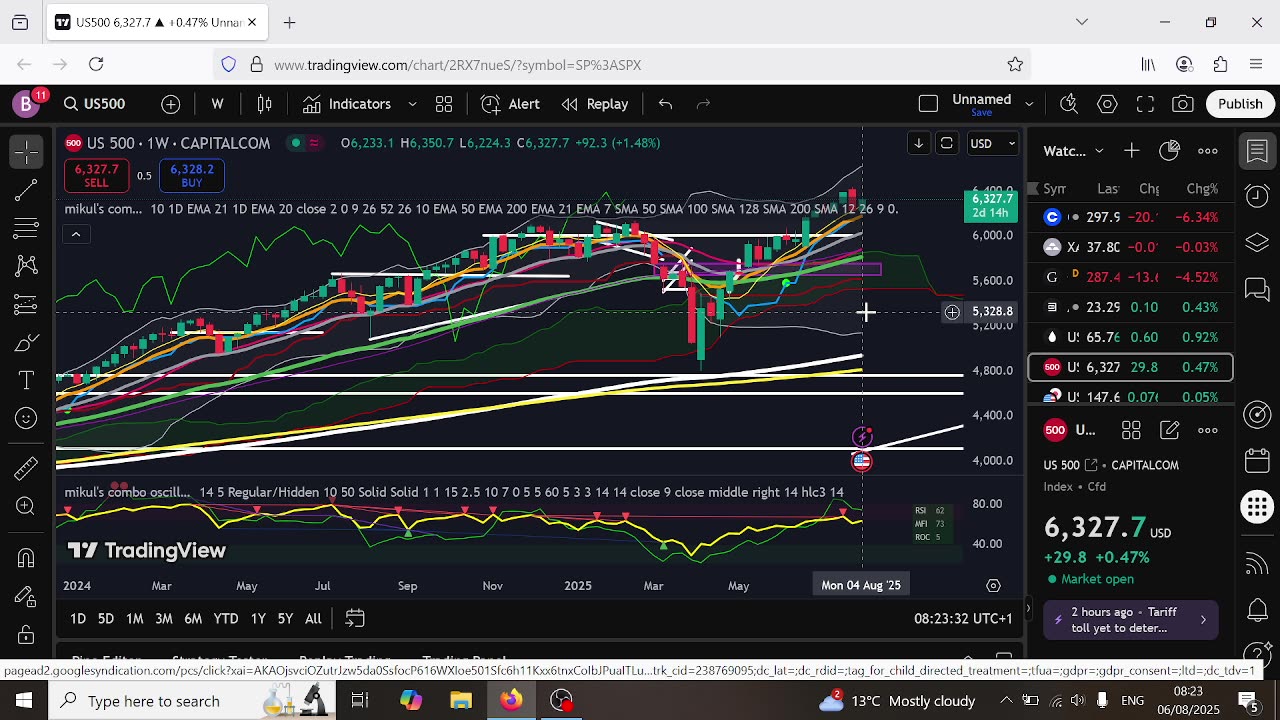This screenshot has width=1280, height=720.
Task: Pick the ruler measure tool
Action: point(26,467)
